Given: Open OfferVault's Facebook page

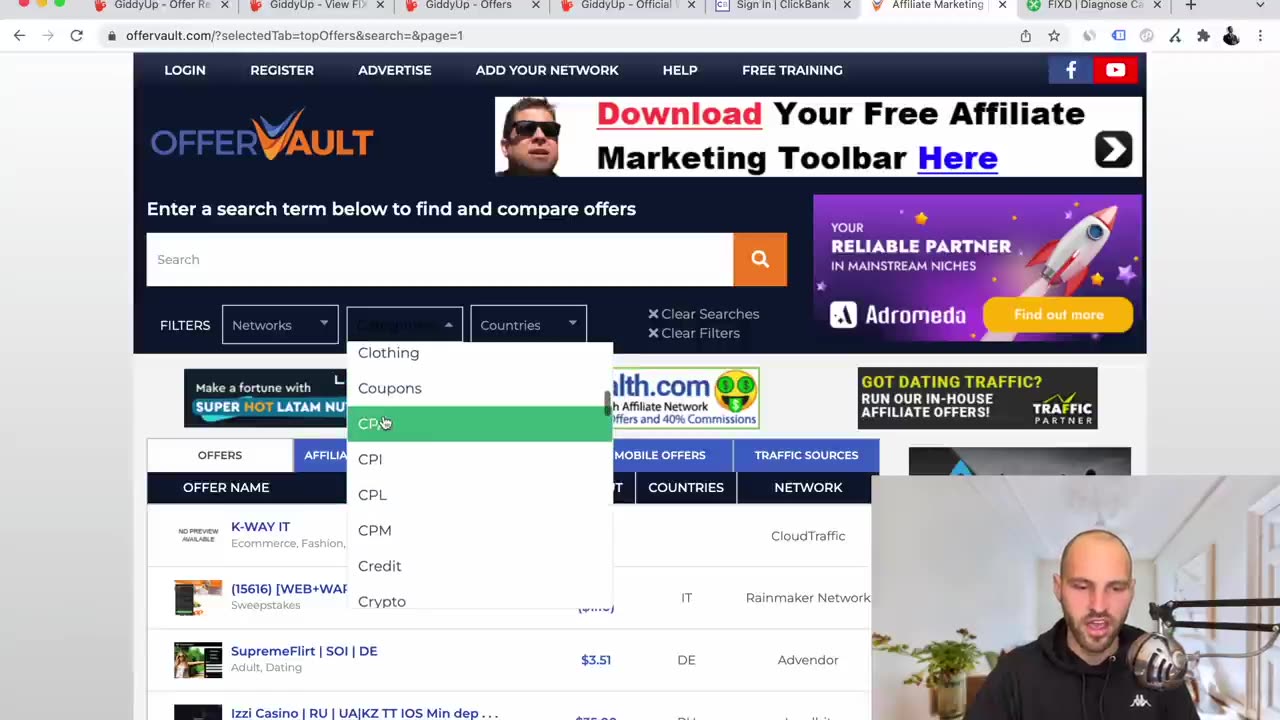Looking at the screenshot, I should click(1071, 70).
